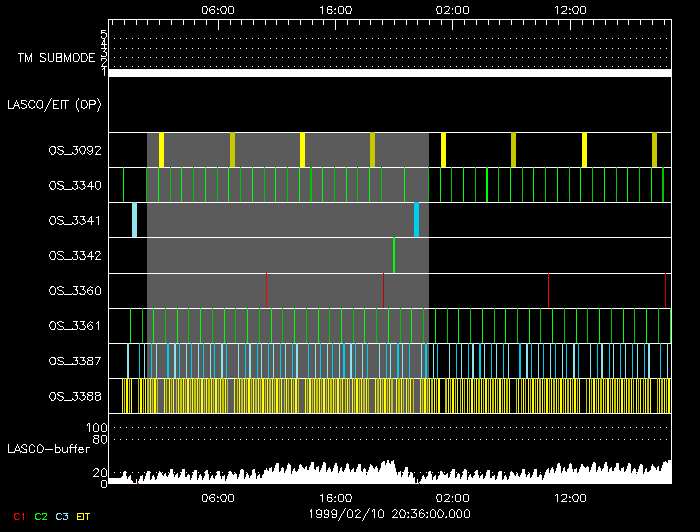Click the light cyan bar at OS_3341 row start
Viewport: 700px width, 532px height.
tap(134, 220)
